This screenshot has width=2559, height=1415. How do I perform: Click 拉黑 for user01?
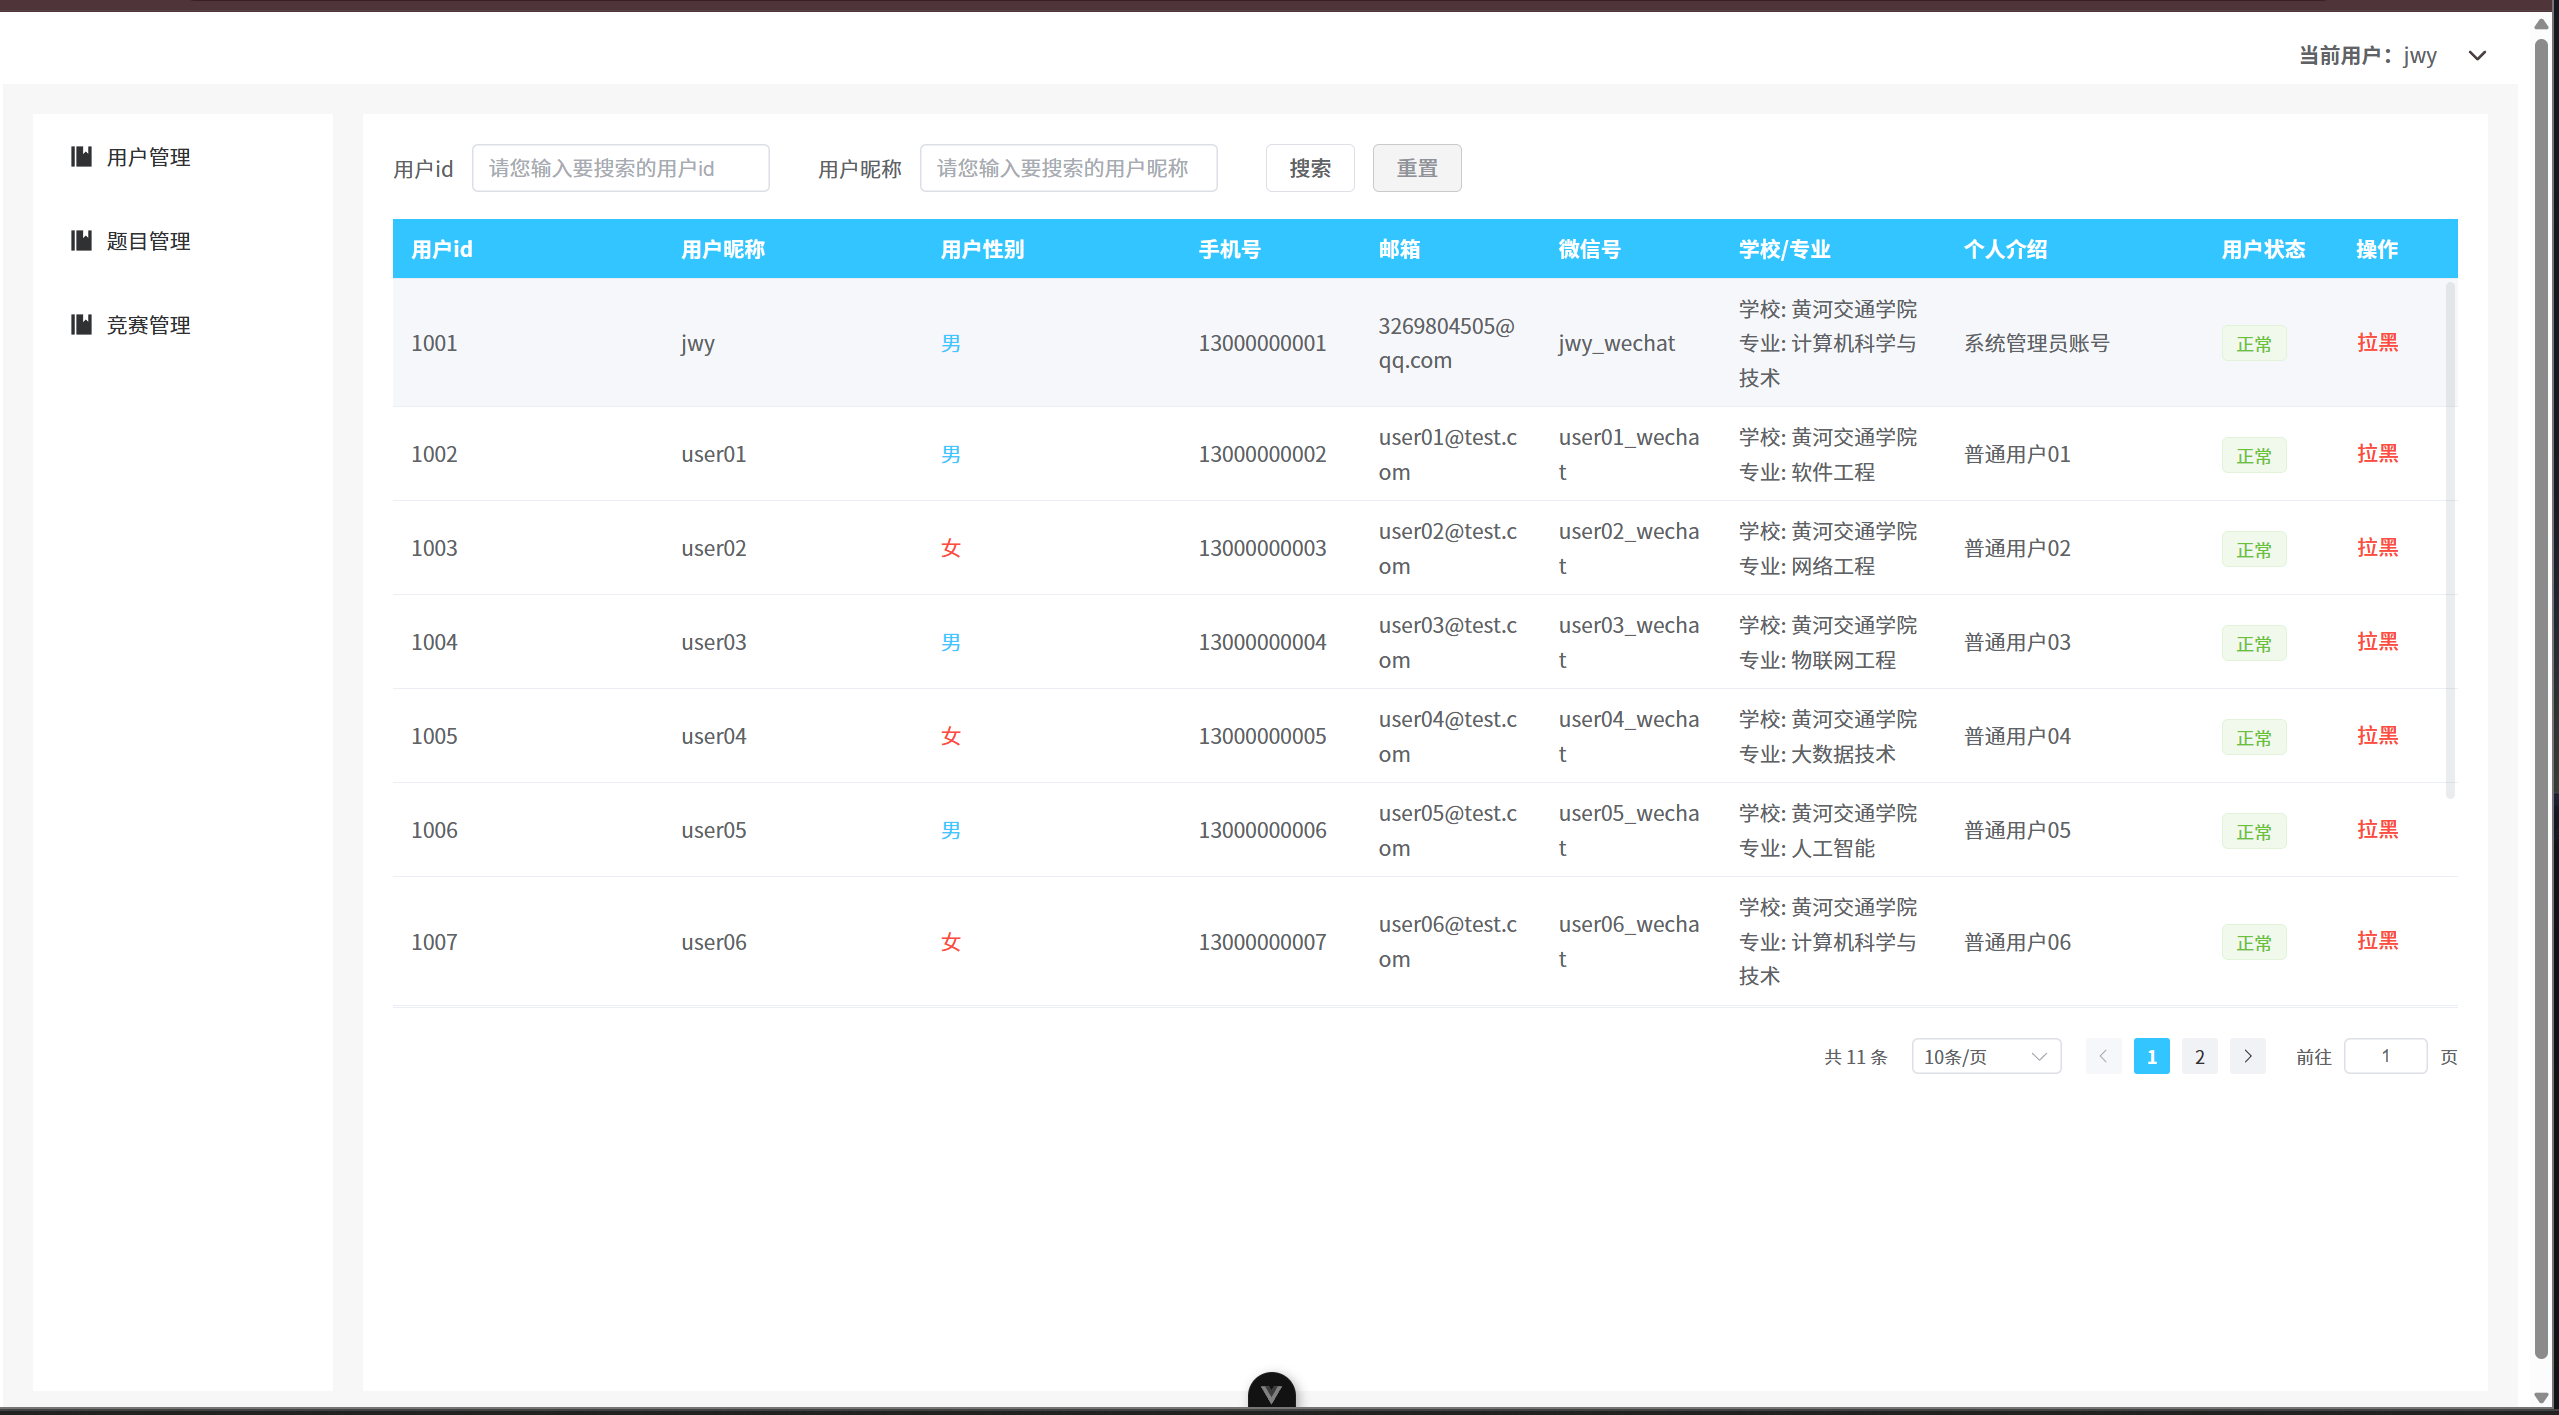pyautogui.click(x=2376, y=454)
